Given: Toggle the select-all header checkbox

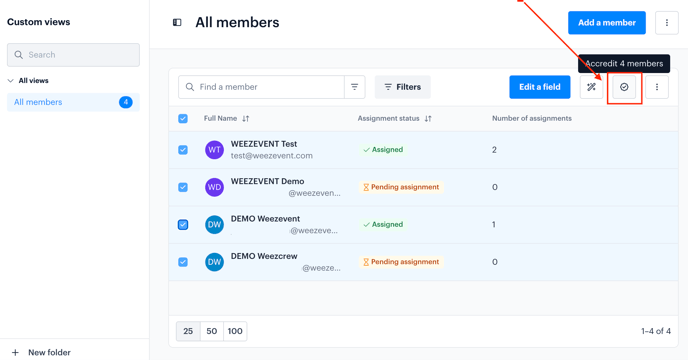Looking at the screenshot, I should (183, 119).
